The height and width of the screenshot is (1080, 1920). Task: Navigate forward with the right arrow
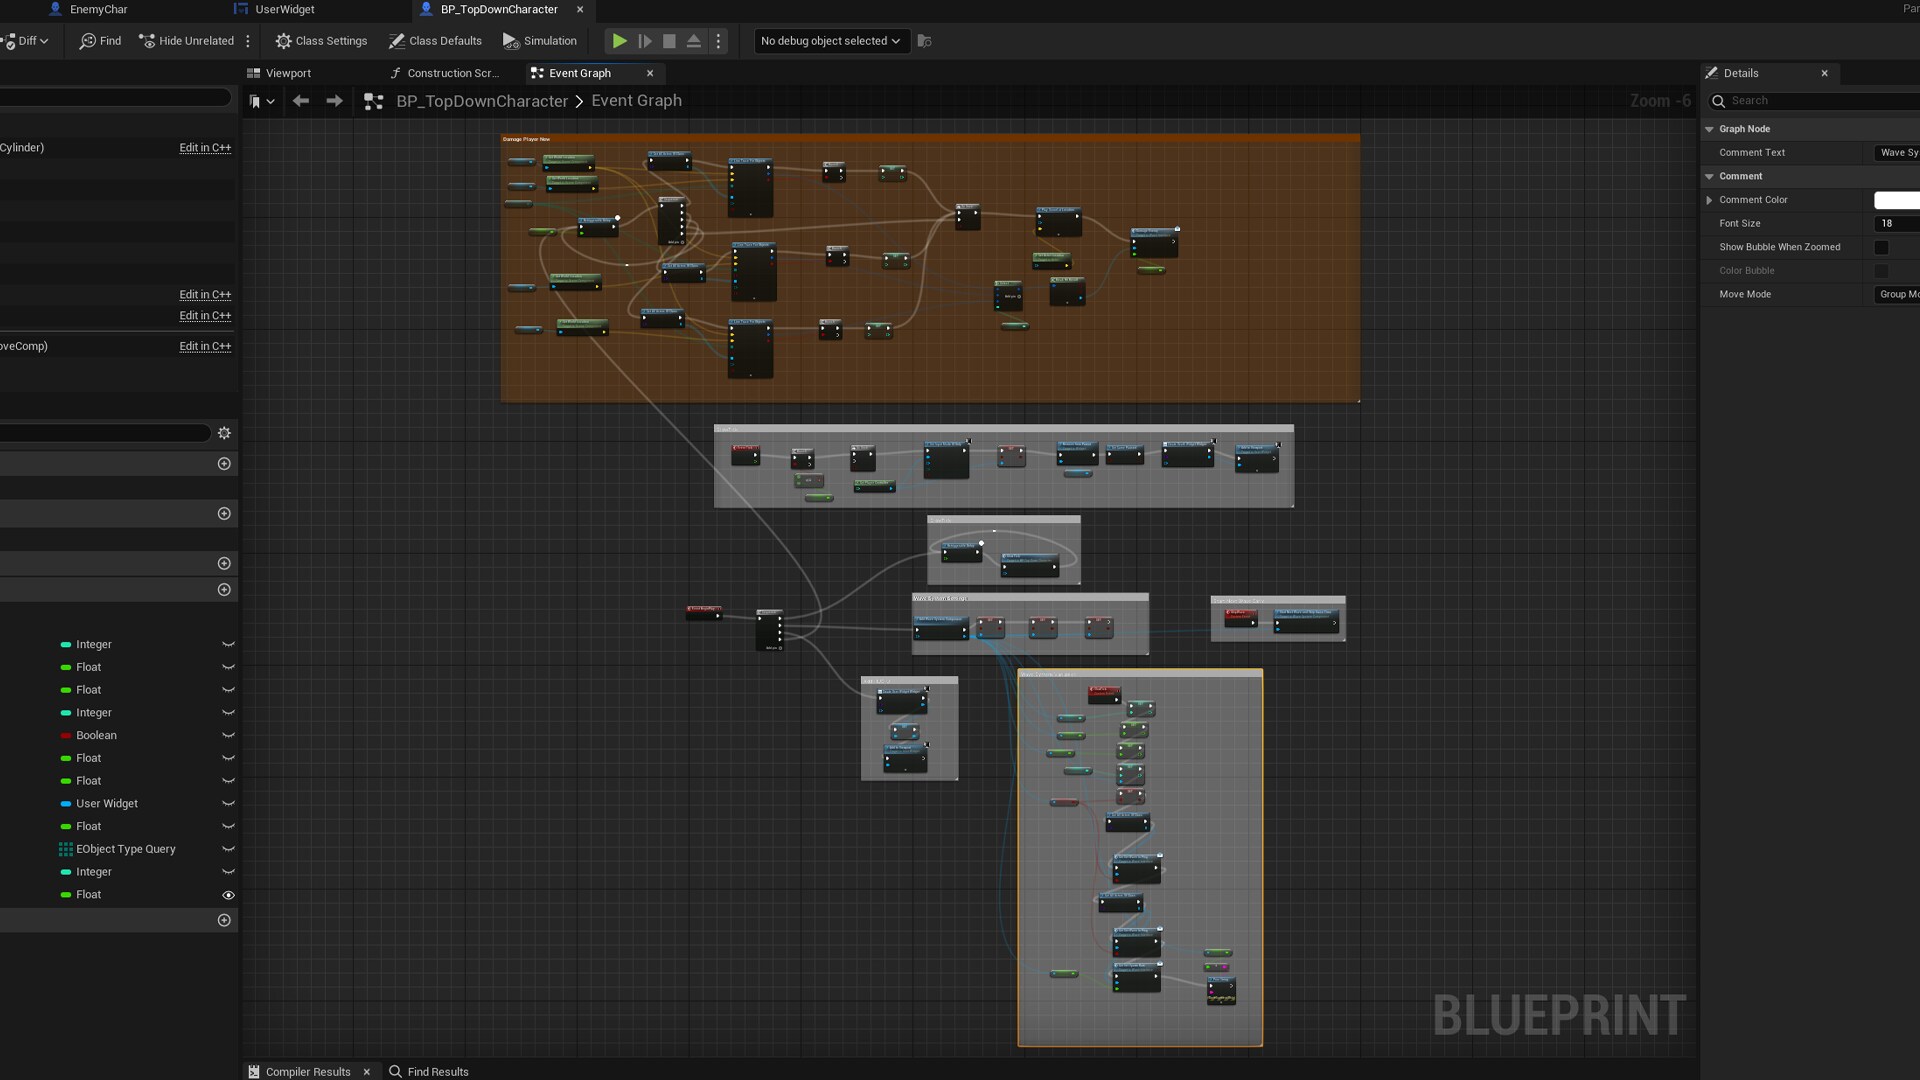pos(334,101)
